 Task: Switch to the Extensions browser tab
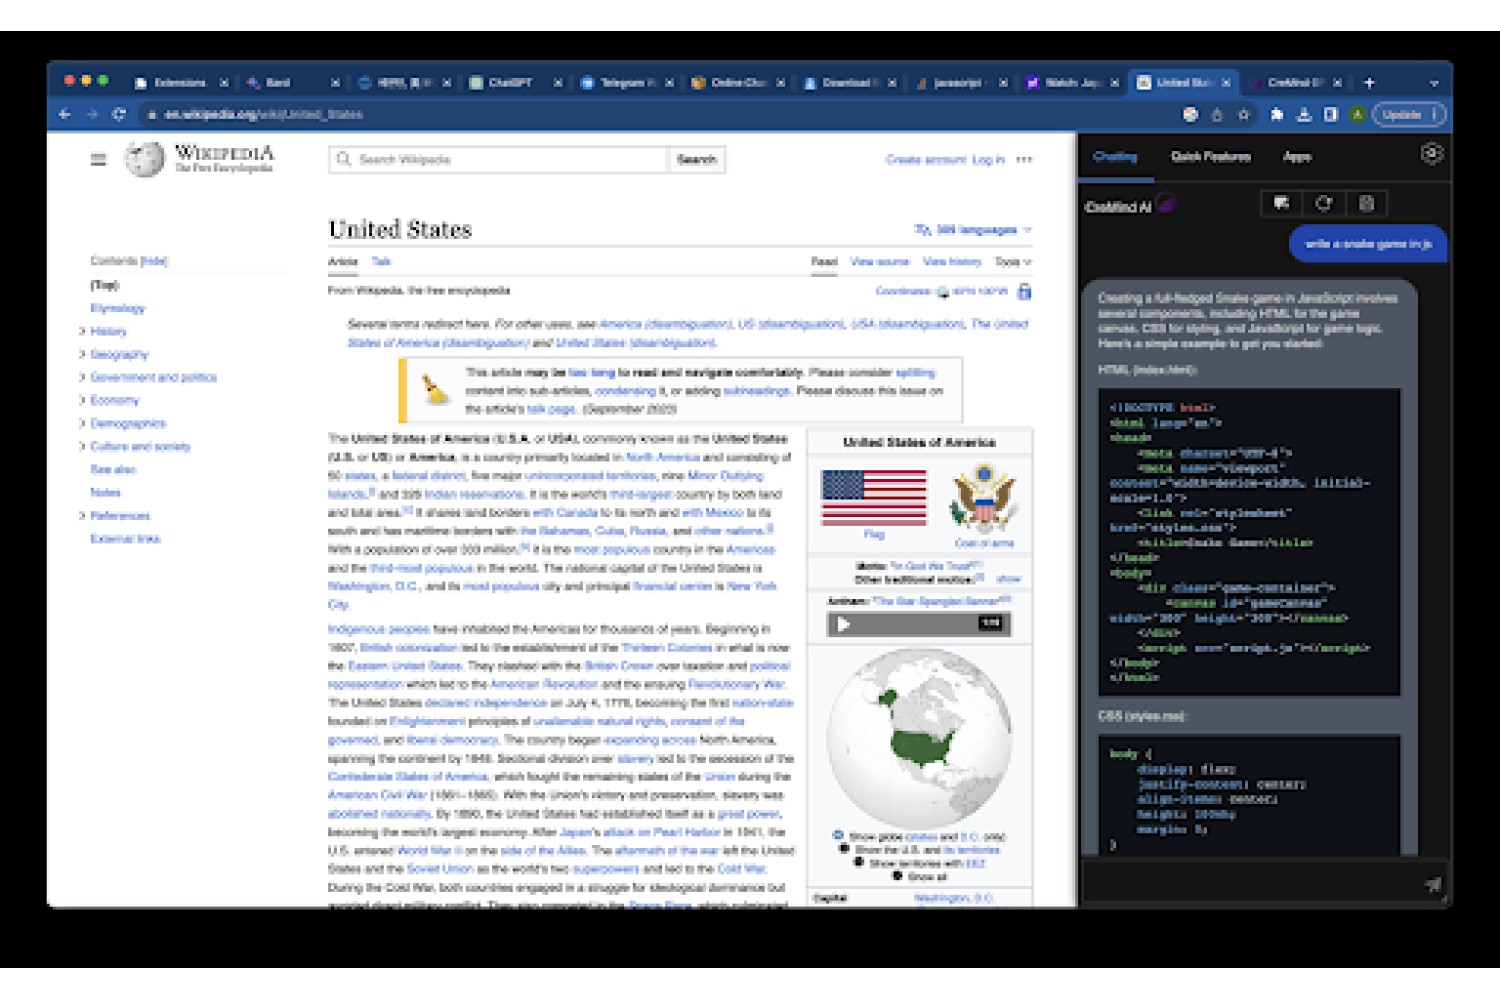tap(180, 83)
